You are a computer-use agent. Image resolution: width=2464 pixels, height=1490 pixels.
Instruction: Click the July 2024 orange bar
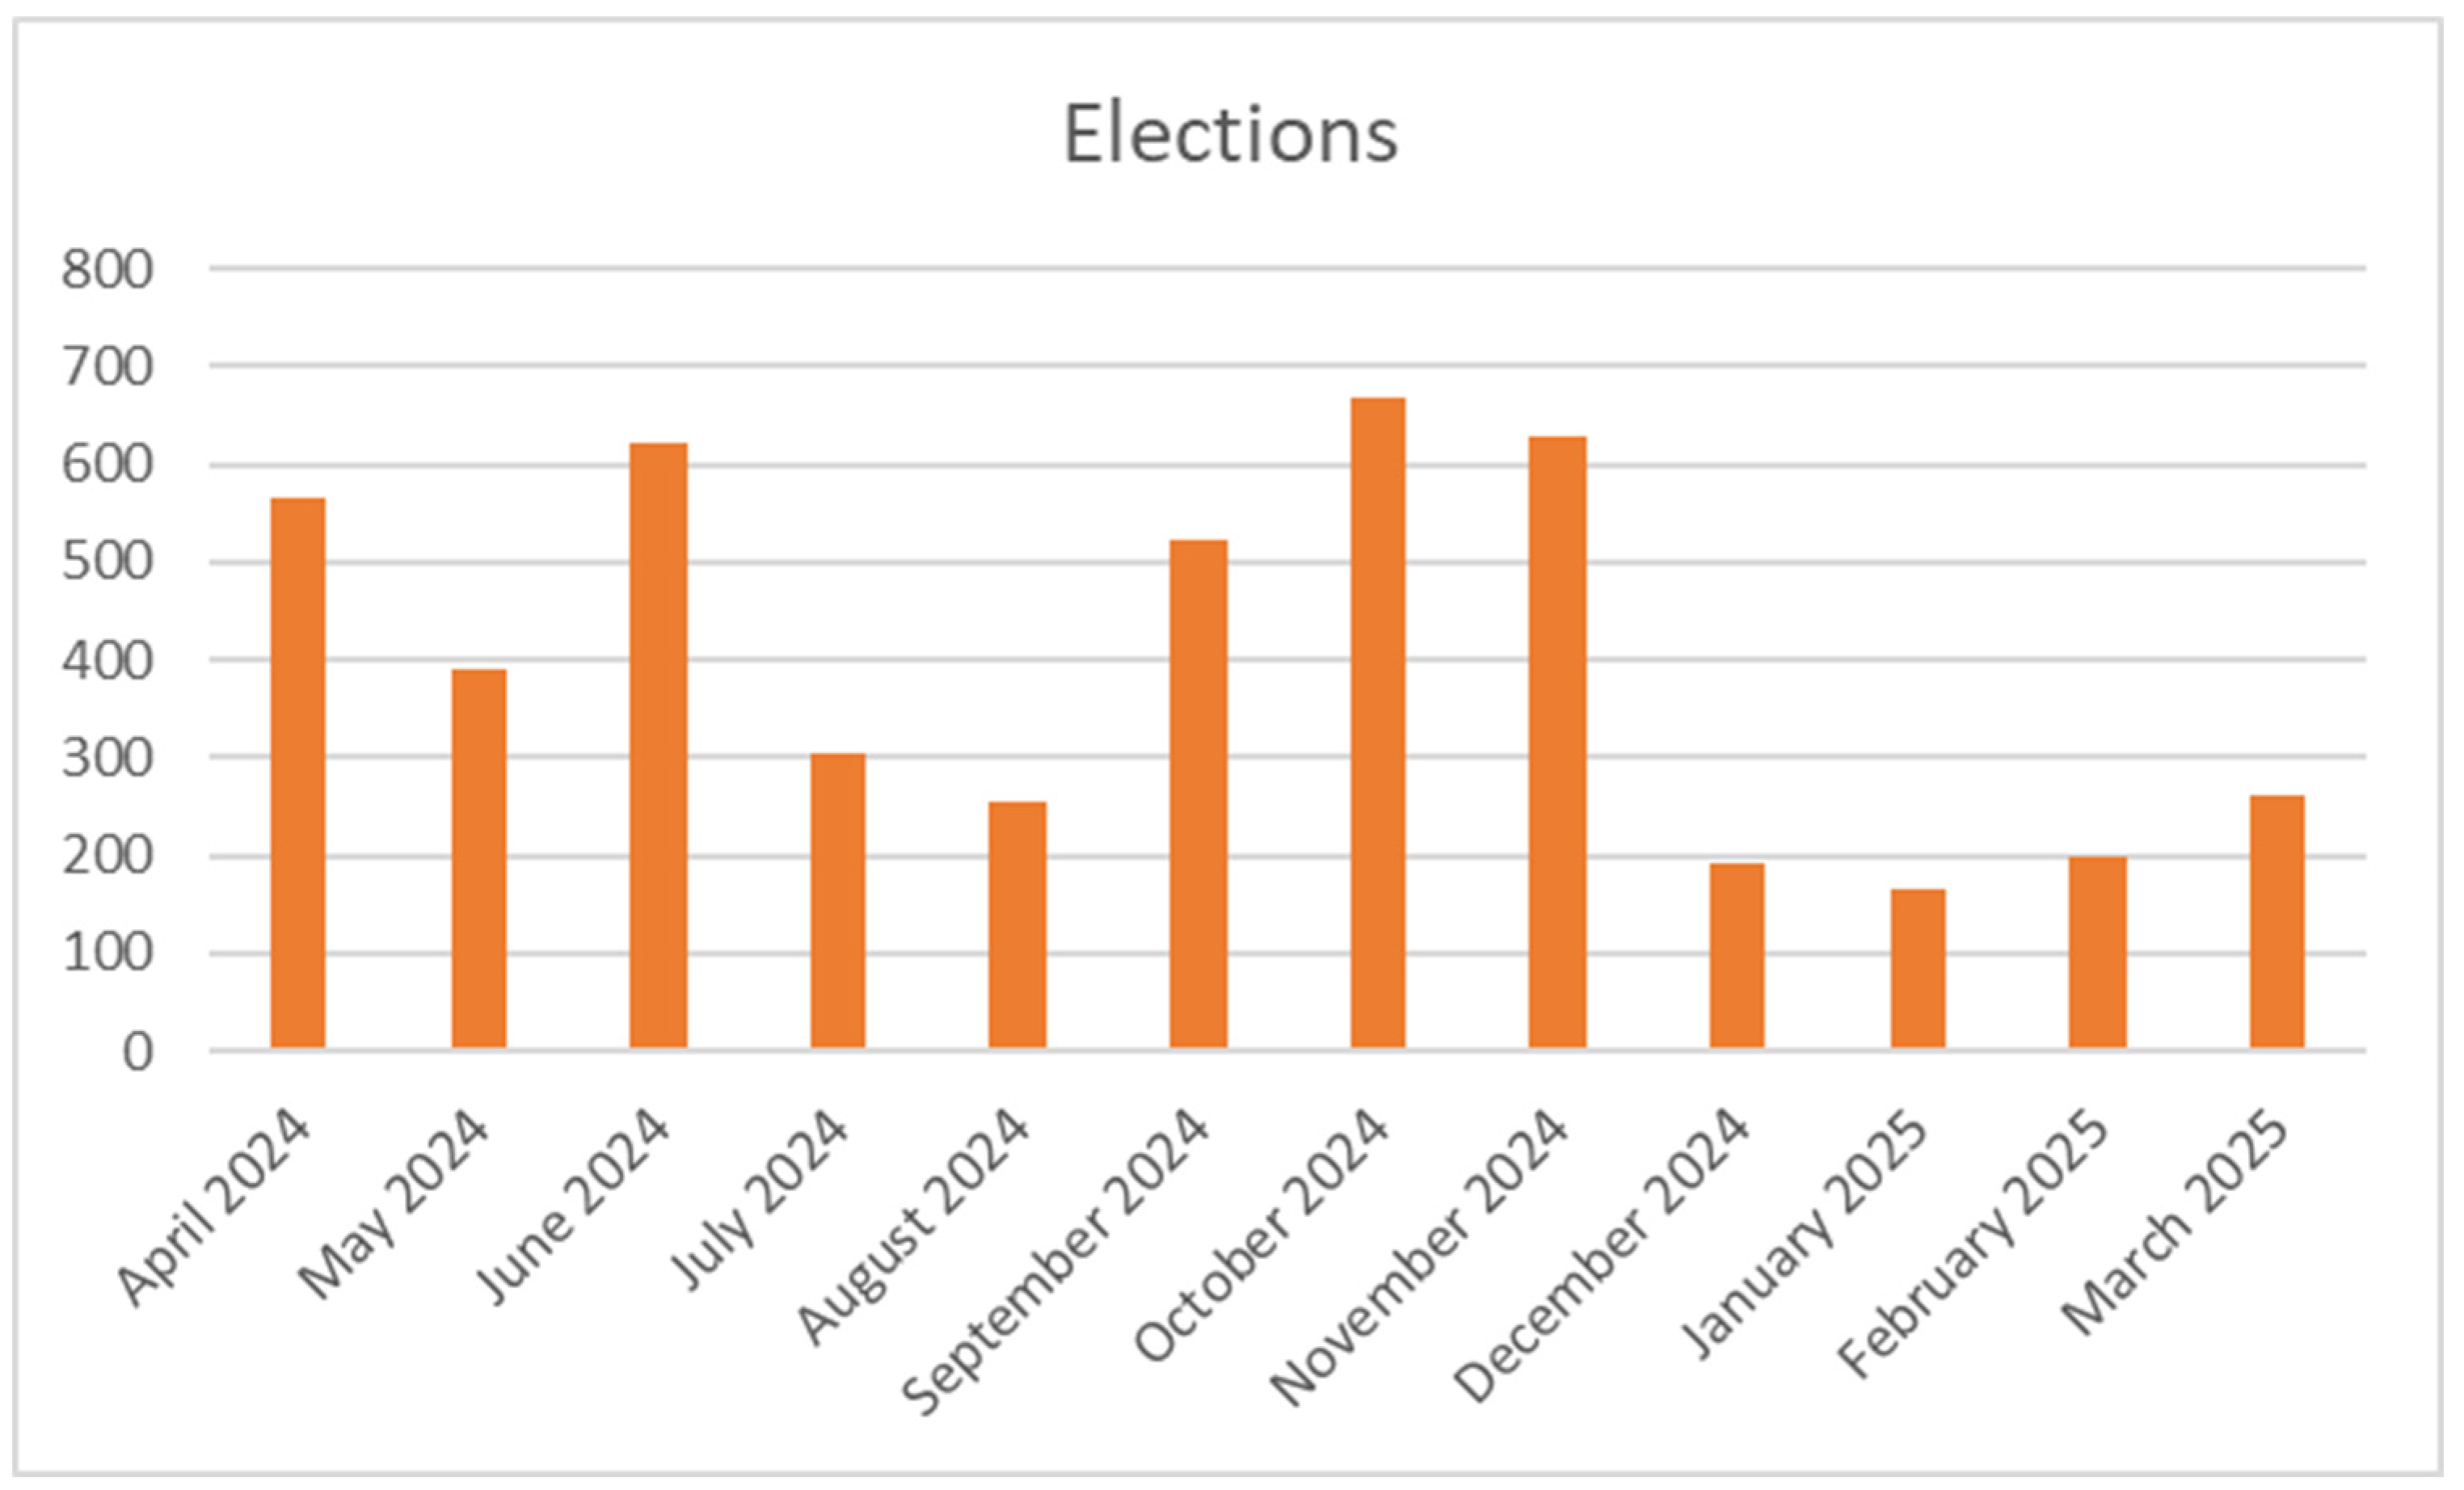(x=838, y=901)
